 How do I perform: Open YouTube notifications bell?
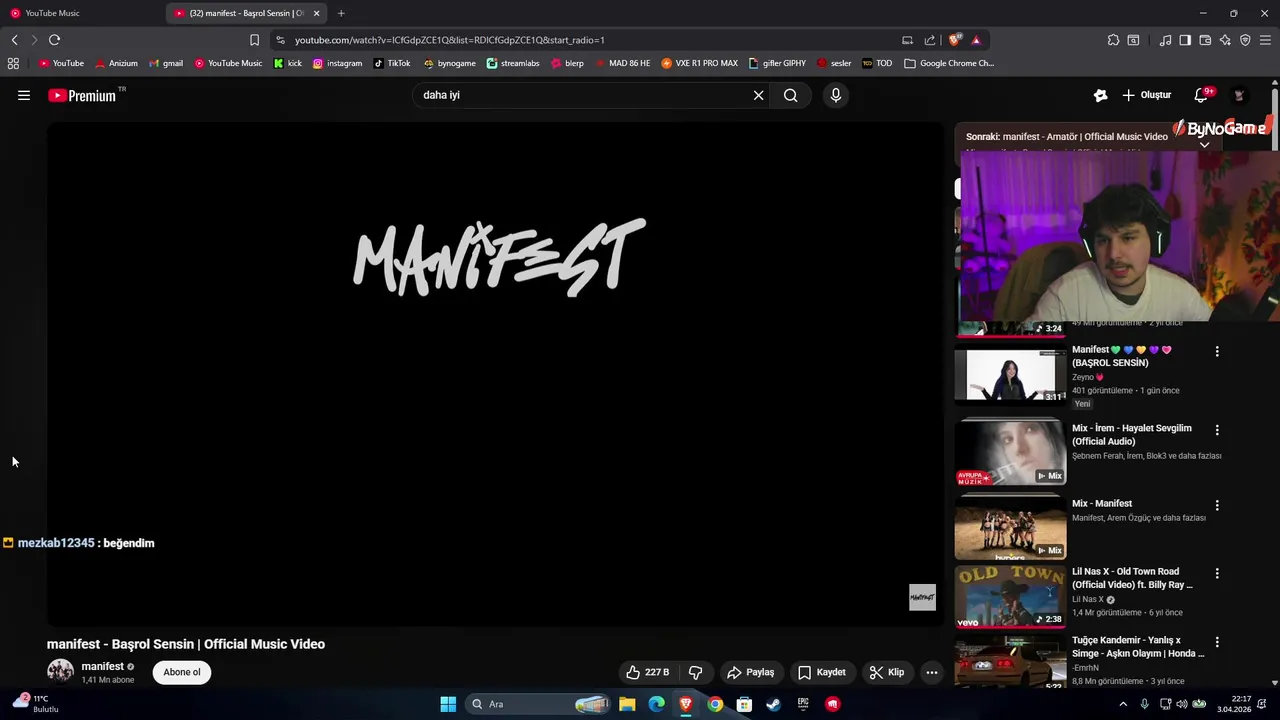[1201, 95]
